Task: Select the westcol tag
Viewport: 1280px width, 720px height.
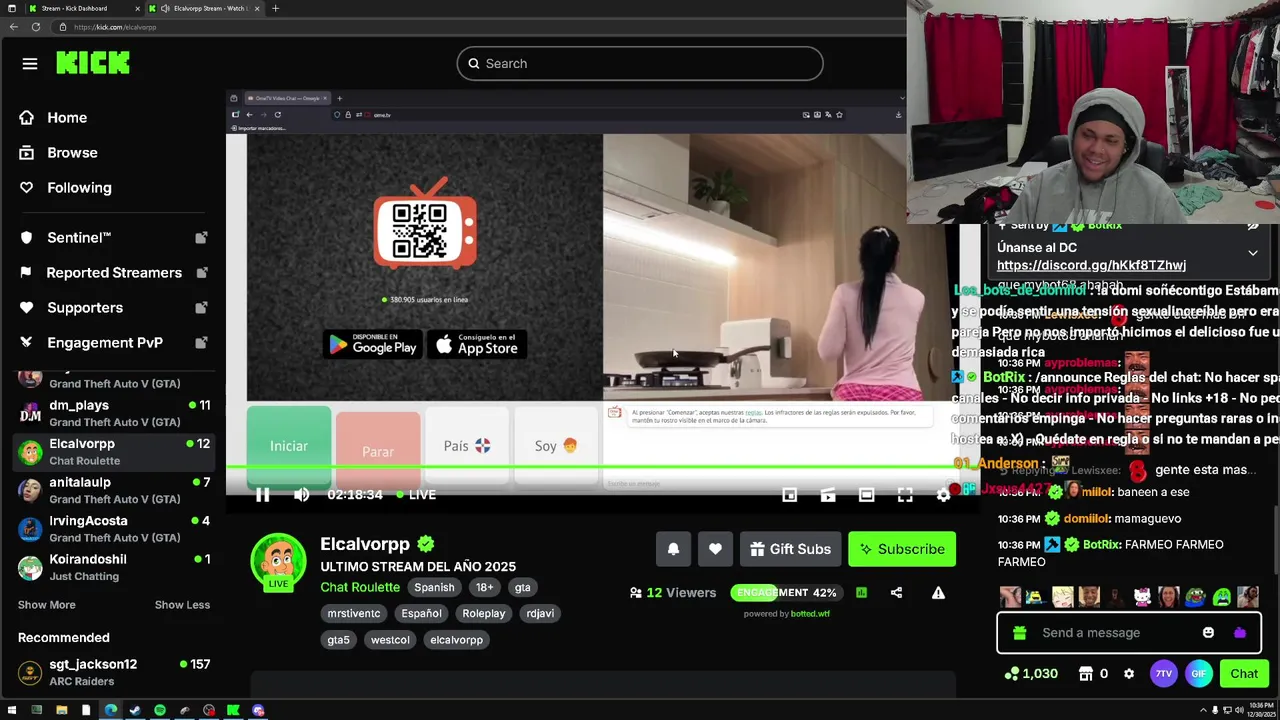Action: tap(390, 640)
